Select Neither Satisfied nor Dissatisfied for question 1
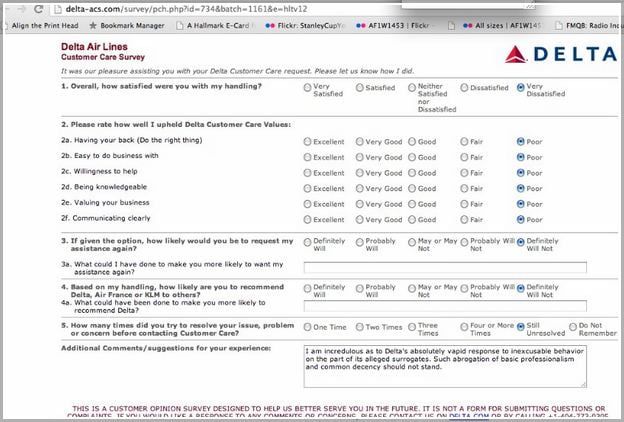The width and height of the screenshot is (624, 422). [412, 87]
